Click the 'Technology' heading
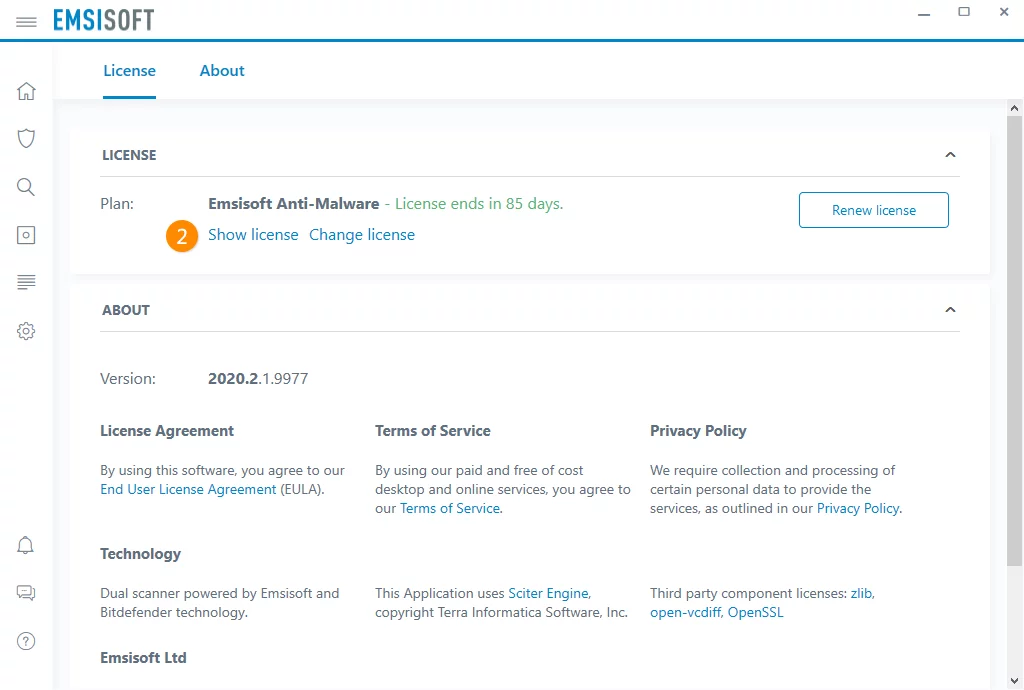This screenshot has width=1024, height=690. [x=140, y=554]
